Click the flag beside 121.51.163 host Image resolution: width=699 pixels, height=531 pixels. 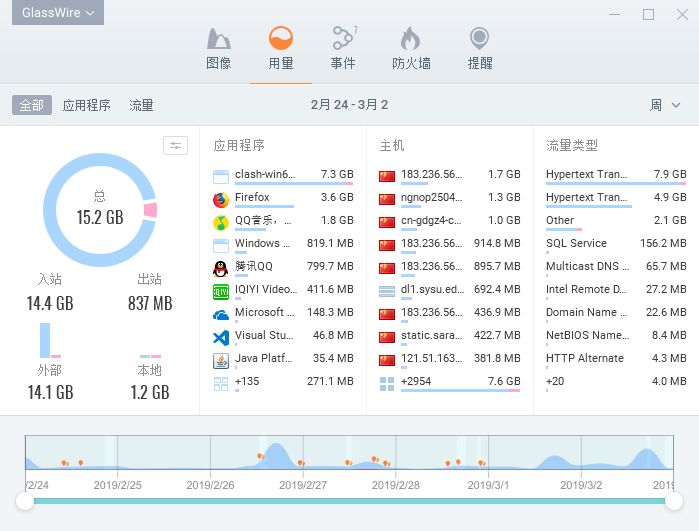(387, 360)
